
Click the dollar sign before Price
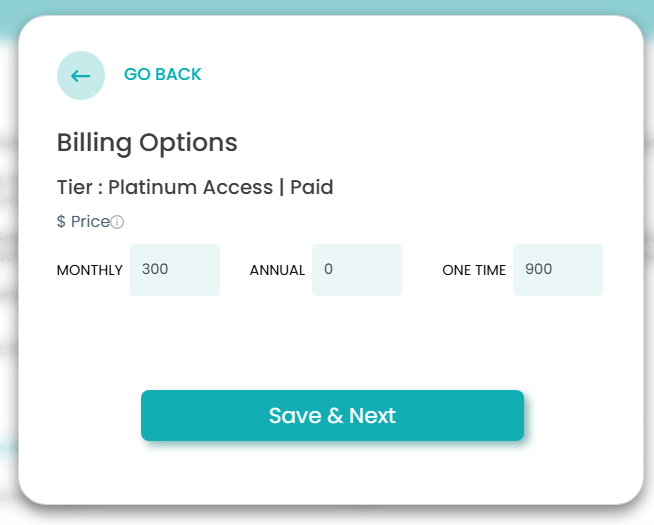62,222
